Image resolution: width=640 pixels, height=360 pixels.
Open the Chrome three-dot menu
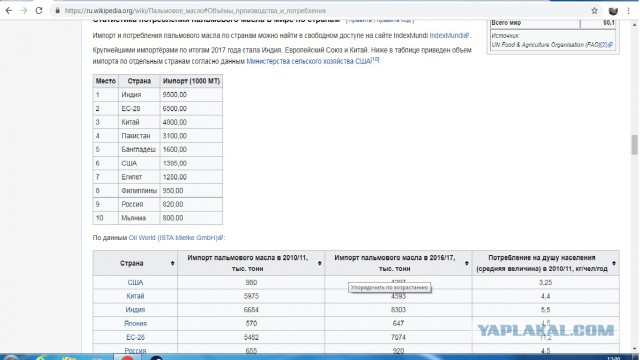[629, 11]
